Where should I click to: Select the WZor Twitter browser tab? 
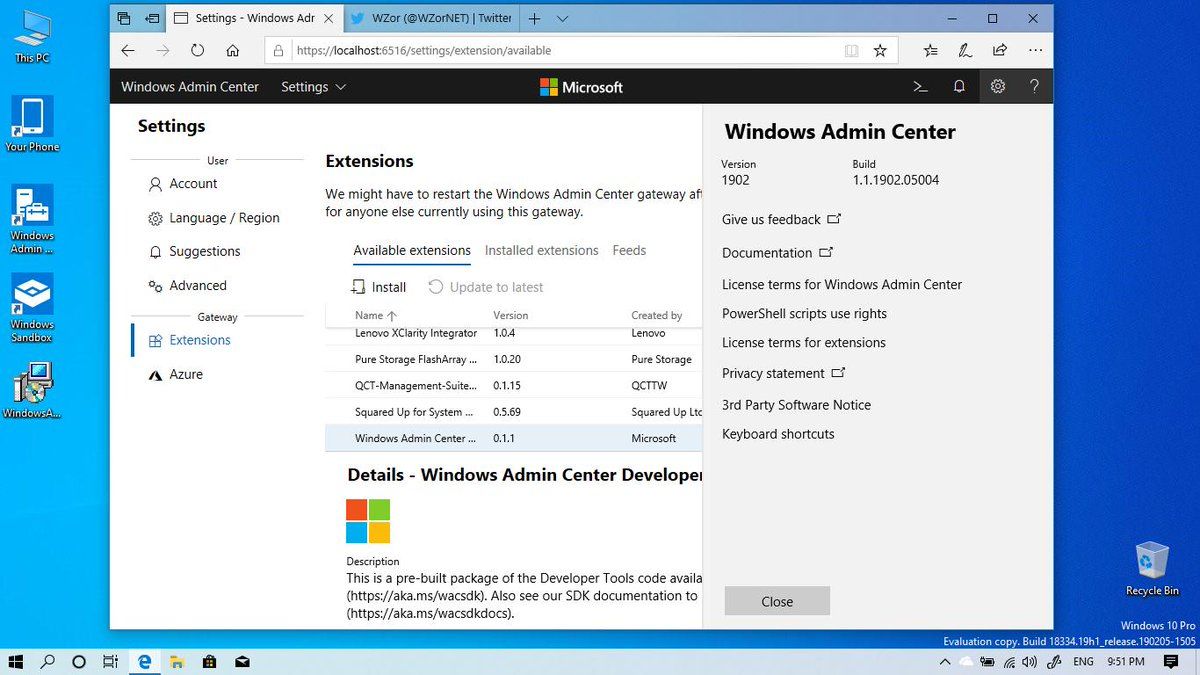431,18
